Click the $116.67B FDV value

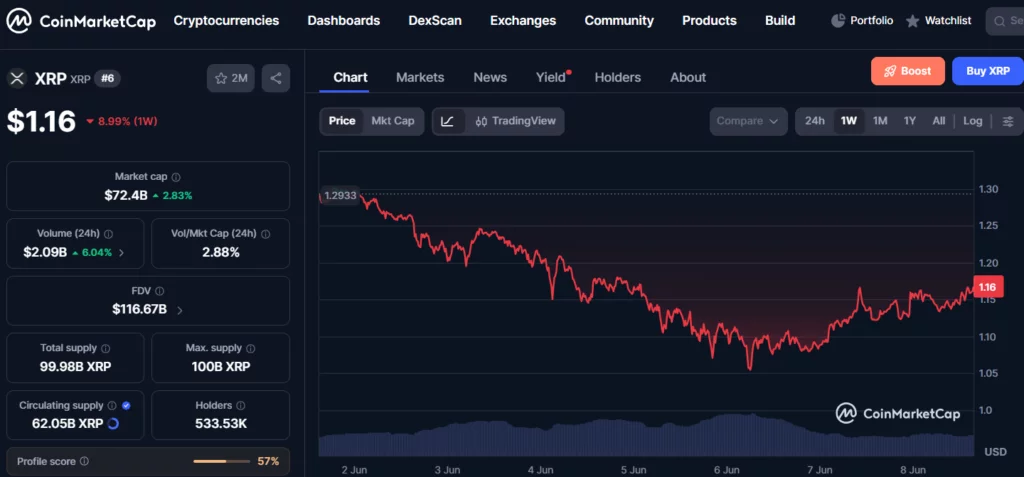click(139, 309)
